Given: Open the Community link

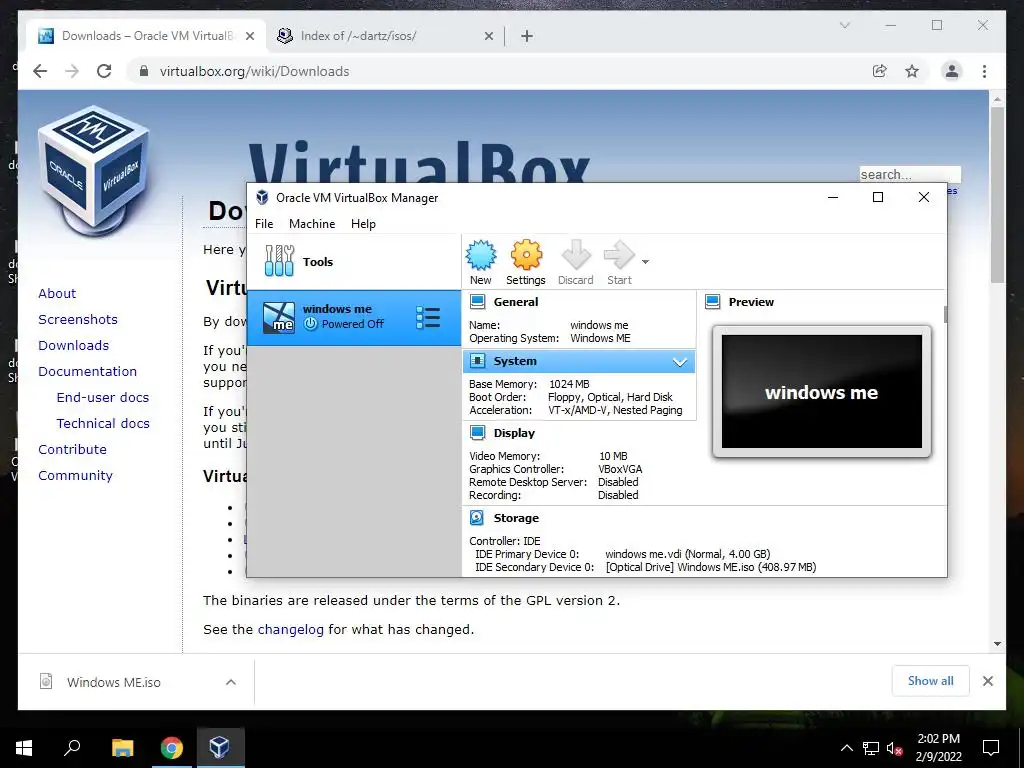Looking at the screenshot, I should 75,475.
